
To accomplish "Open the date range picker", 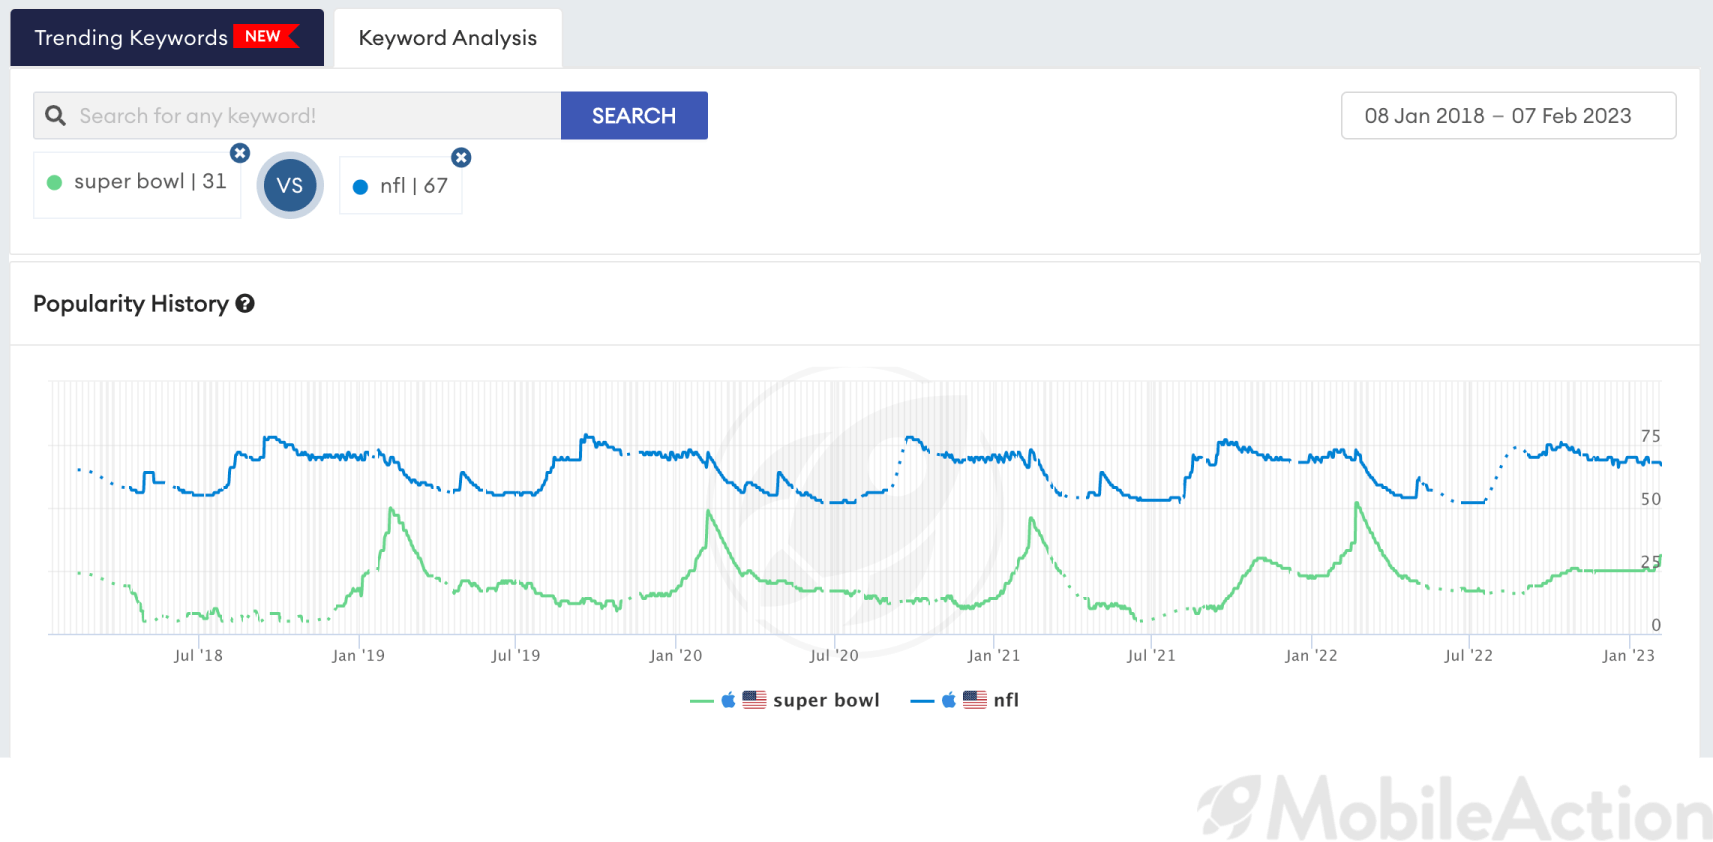I will tap(1508, 116).
